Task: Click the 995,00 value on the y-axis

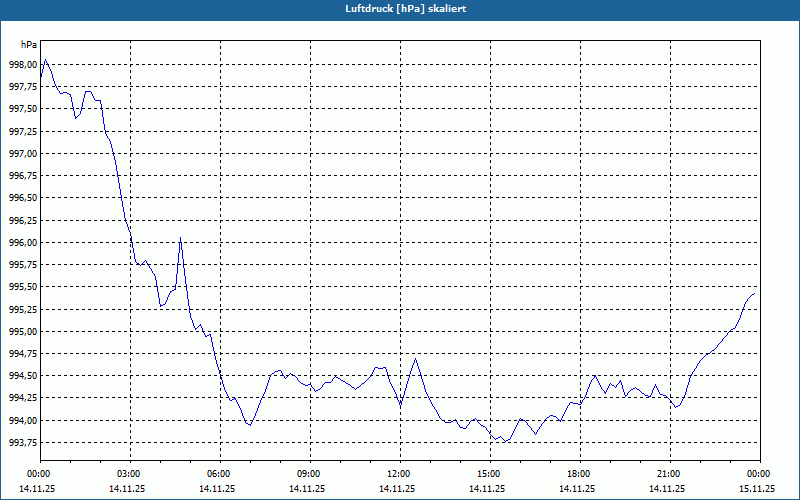Action: pyautogui.click(x=22, y=331)
